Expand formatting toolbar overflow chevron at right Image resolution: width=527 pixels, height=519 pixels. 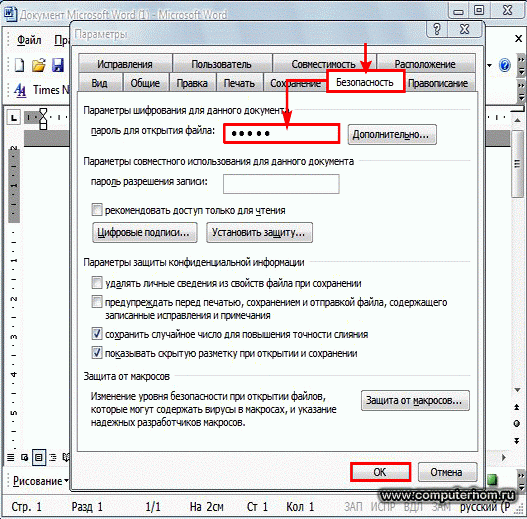[521, 91]
